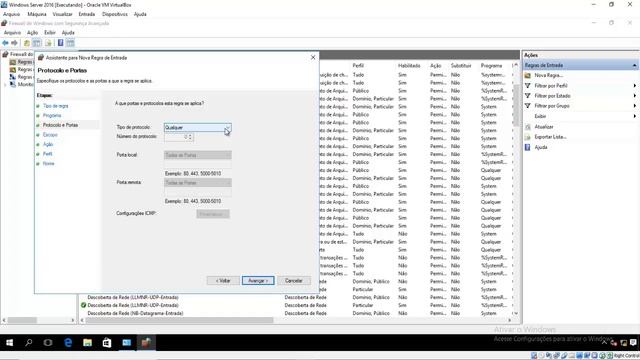Open the VirtualBox Entrada menu
This screenshot has width=640, height=360.
click(87, 14)
